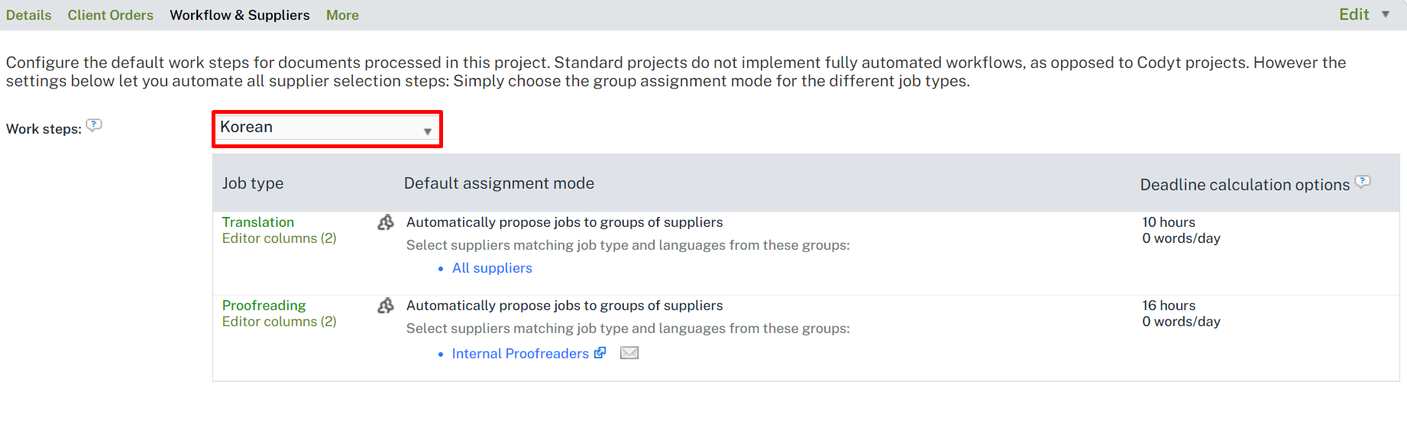This screenshot has width=1407, height=427.
Task: Open the Translation job type link
Action: click(x=258, y=222)
